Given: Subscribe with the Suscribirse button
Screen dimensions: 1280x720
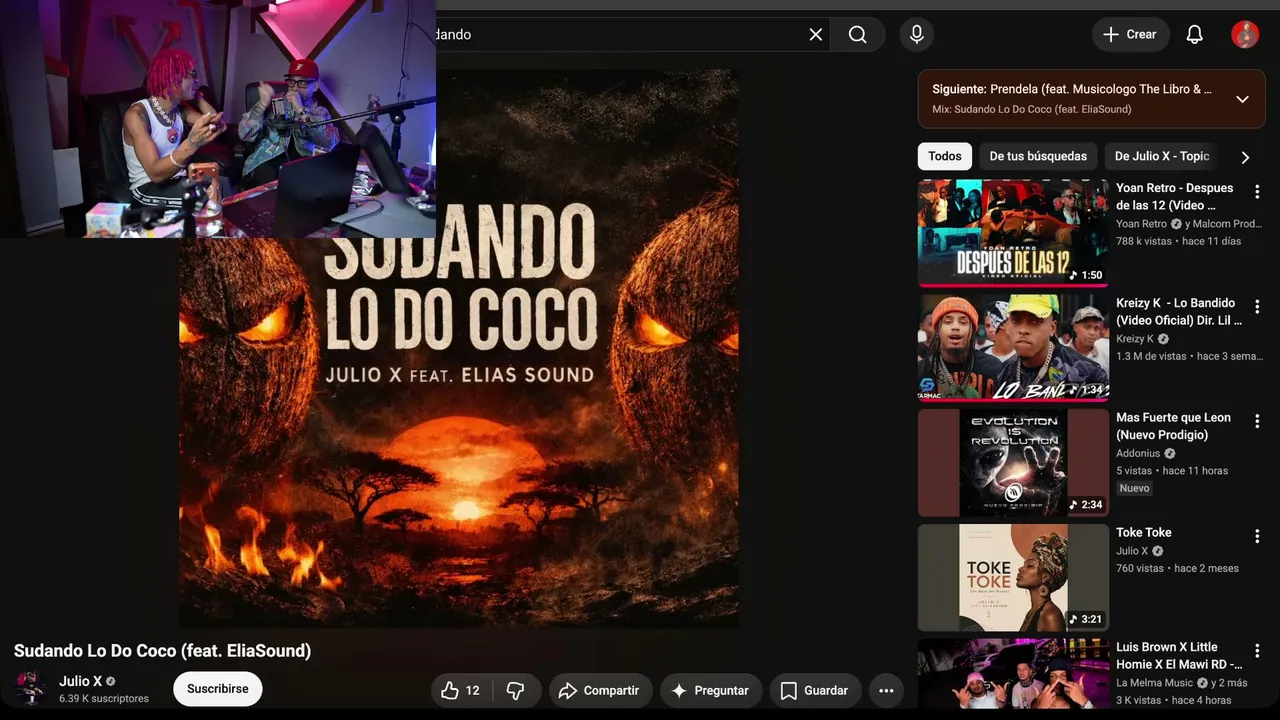Looking at the screenshot, I should 218,689.
